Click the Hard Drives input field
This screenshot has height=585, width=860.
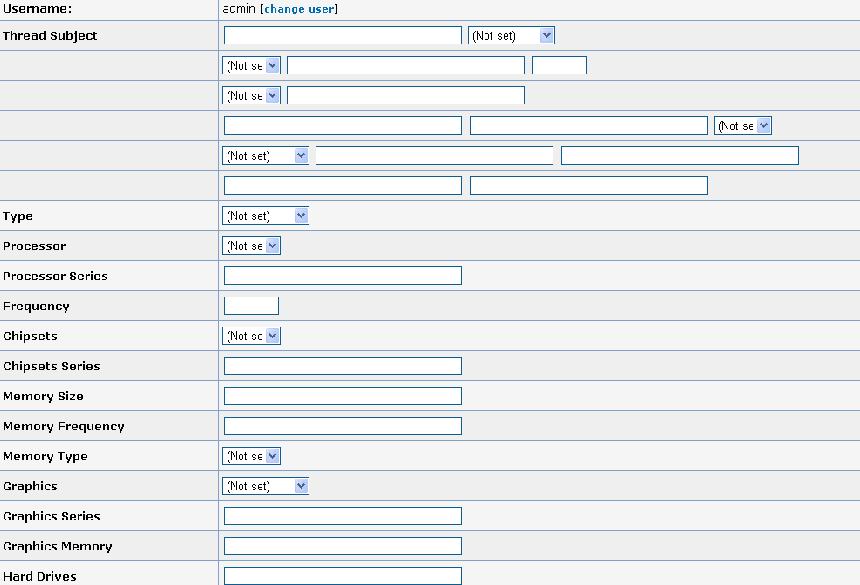(x=342, y=576)
